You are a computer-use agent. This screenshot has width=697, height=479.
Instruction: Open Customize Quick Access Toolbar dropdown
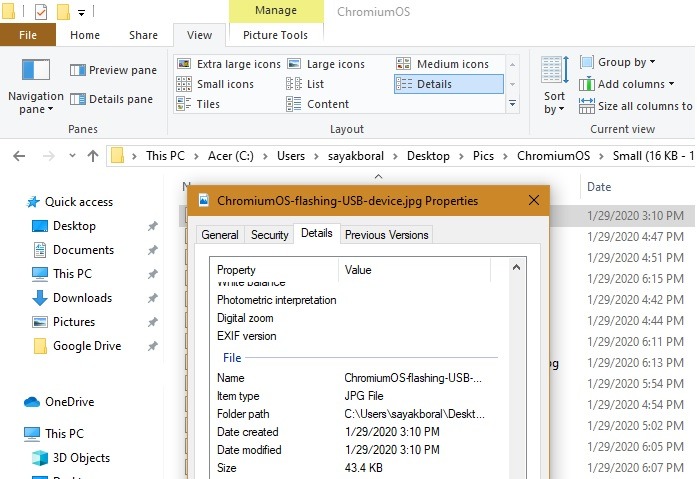click(81, 12)
